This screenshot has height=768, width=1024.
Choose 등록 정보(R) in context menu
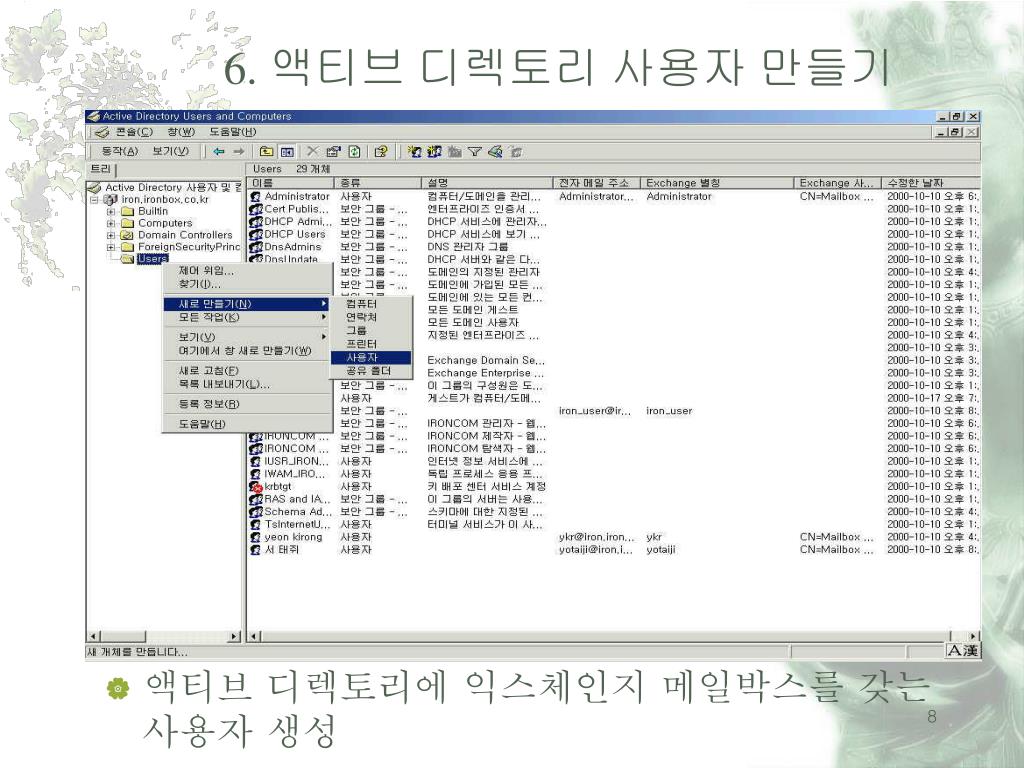247,404
